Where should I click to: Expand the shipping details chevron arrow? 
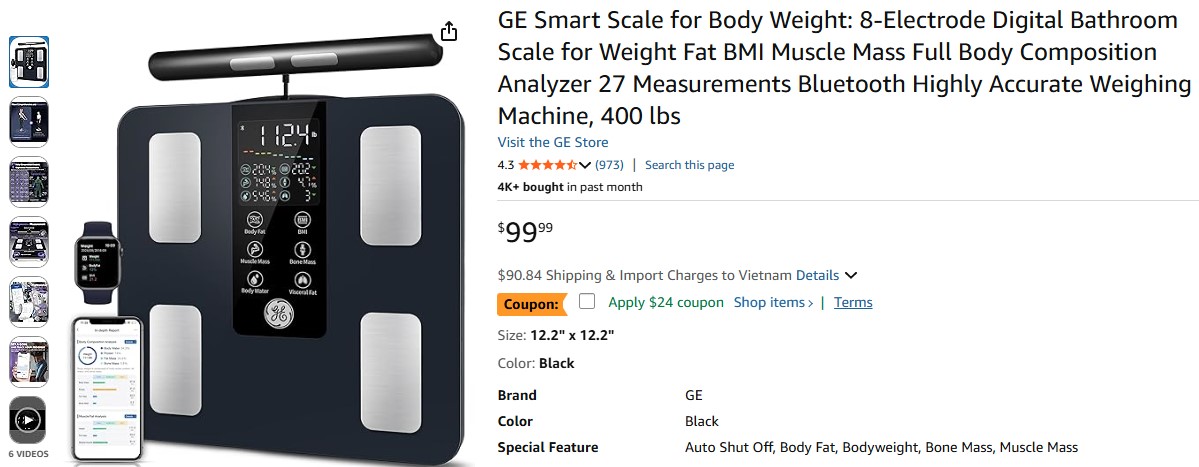point(851,275)
